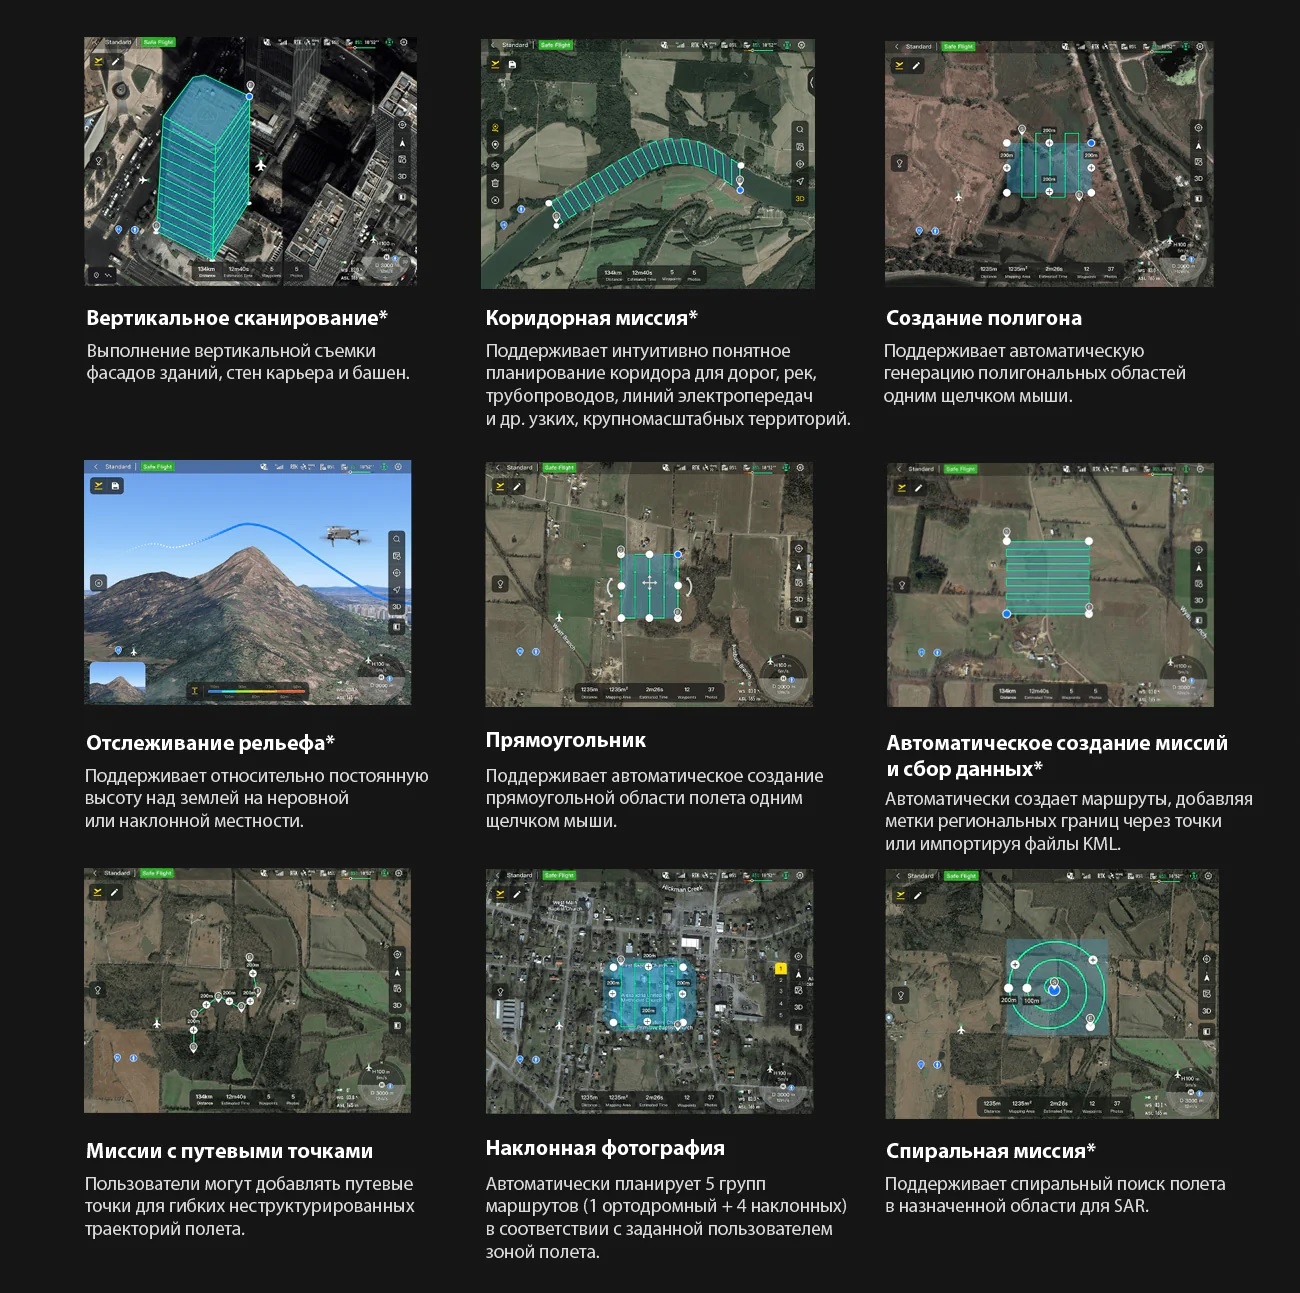Click the settings gear in polygon screenshot
Viewport: 1300px width, 1293px height.
(1200, 47)
